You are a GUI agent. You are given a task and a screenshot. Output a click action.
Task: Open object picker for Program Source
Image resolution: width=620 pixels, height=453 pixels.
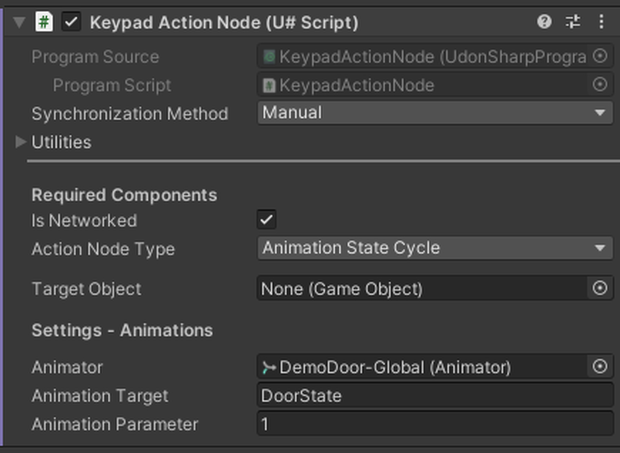click(600, 56)
